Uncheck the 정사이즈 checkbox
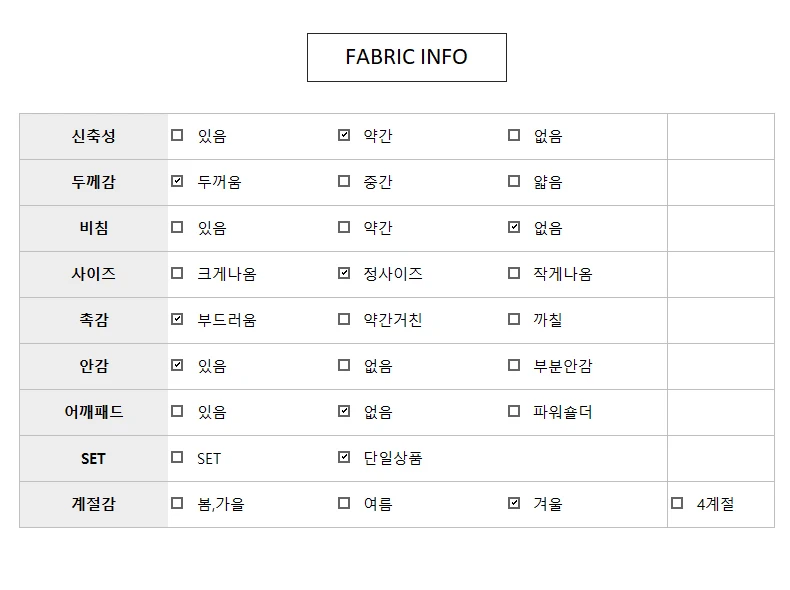This screenshot has width=790, height=590. (344, 273)
